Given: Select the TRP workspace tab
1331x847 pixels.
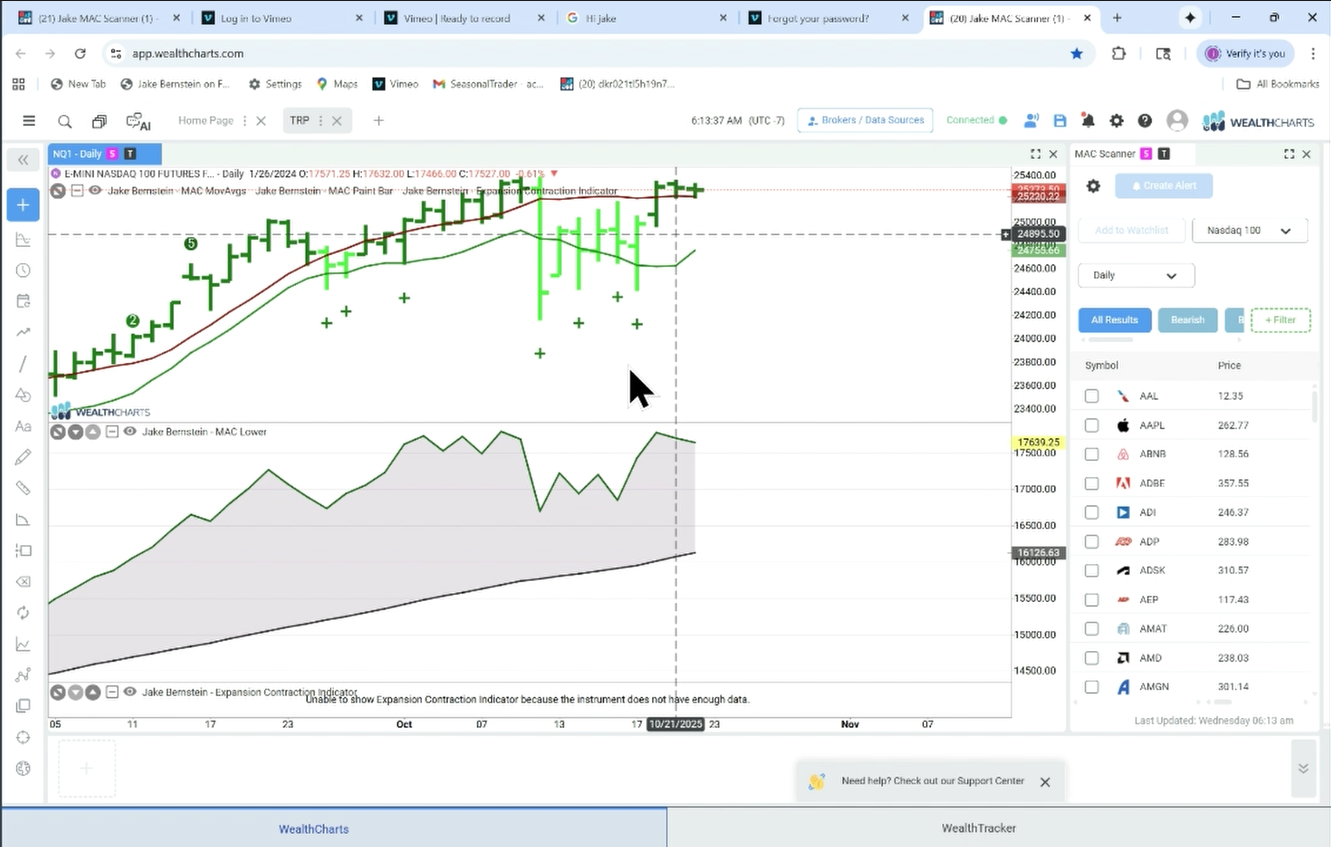Looking at the screenshot, I should tap(300, 121).
